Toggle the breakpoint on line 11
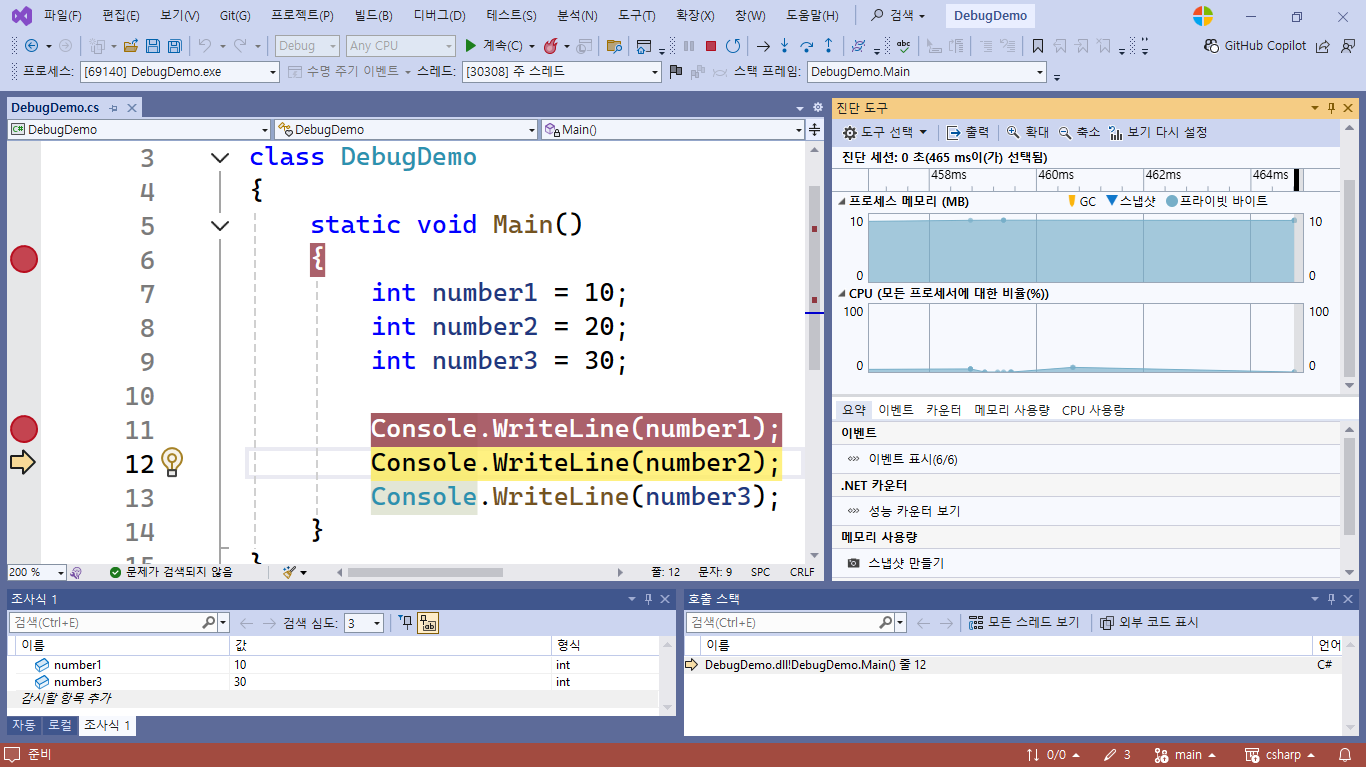The image size is (1366, 768). click(x=23, y=430)
